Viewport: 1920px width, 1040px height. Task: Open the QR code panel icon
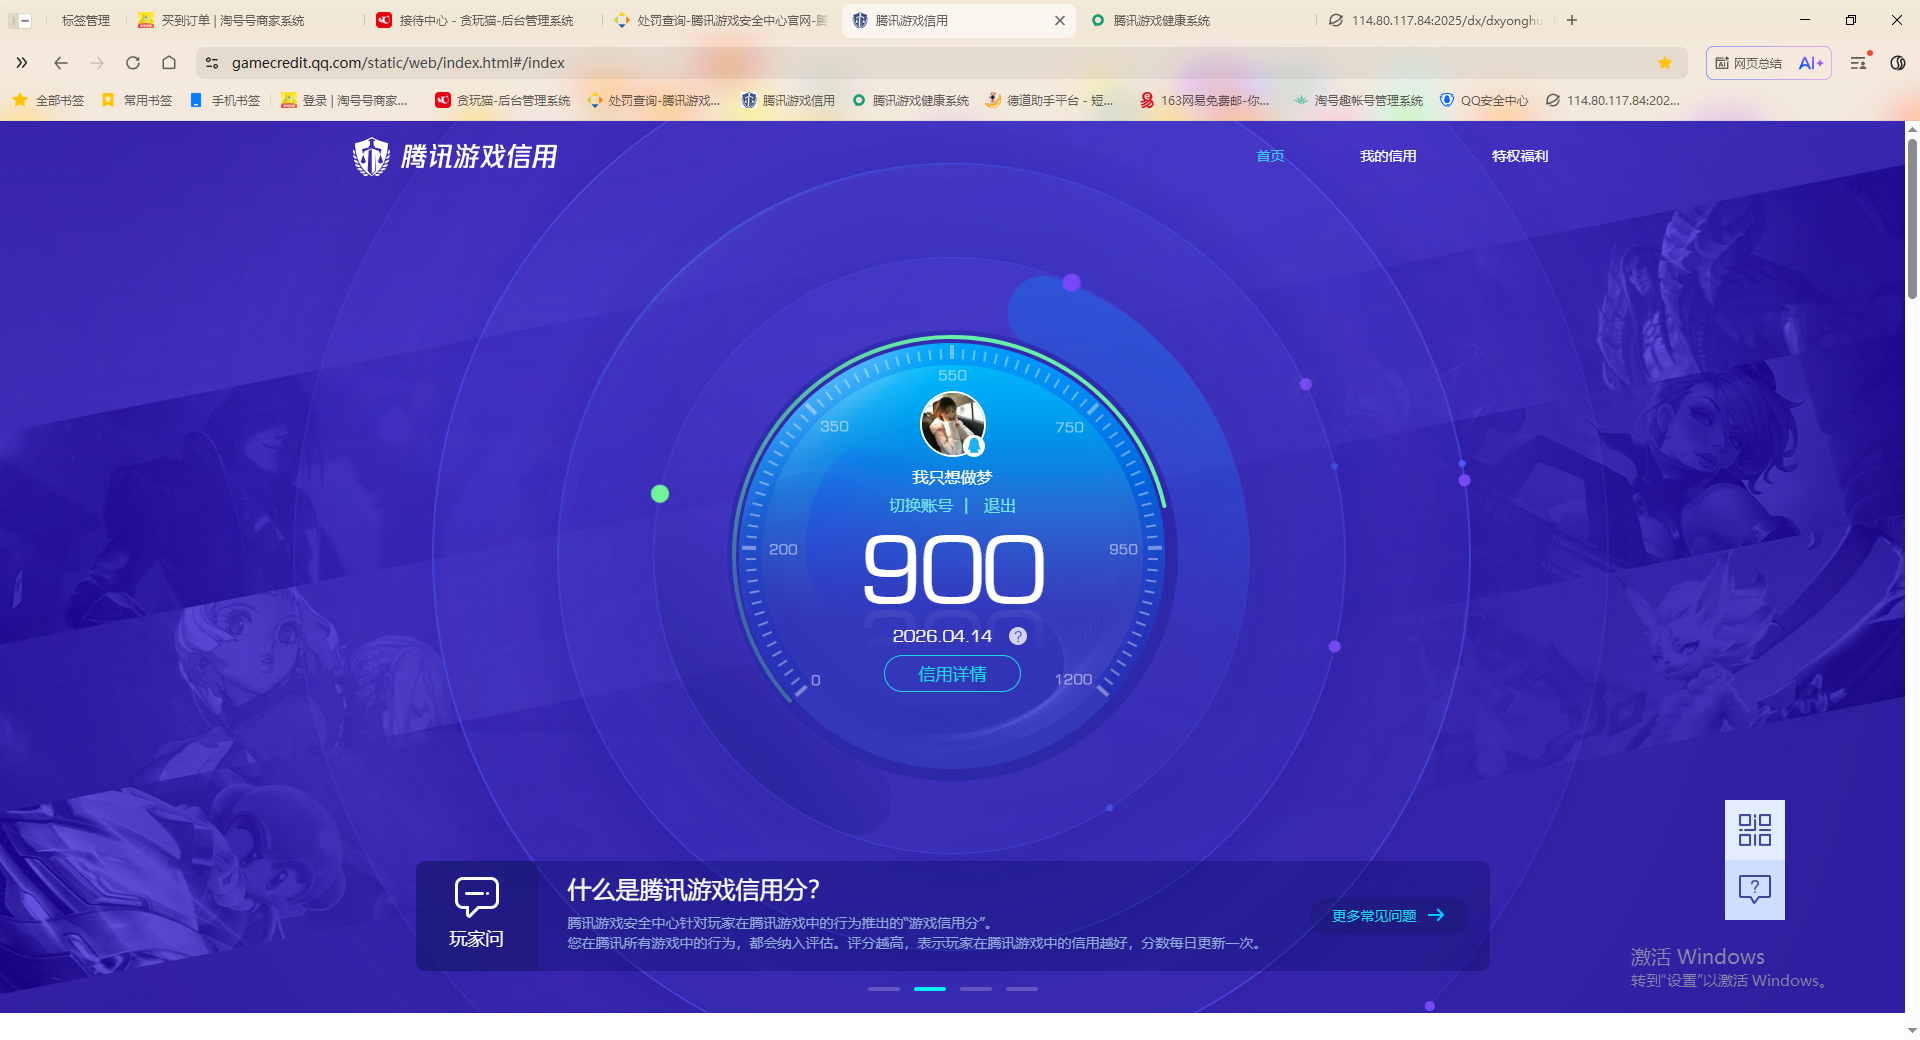(1754, 829)
